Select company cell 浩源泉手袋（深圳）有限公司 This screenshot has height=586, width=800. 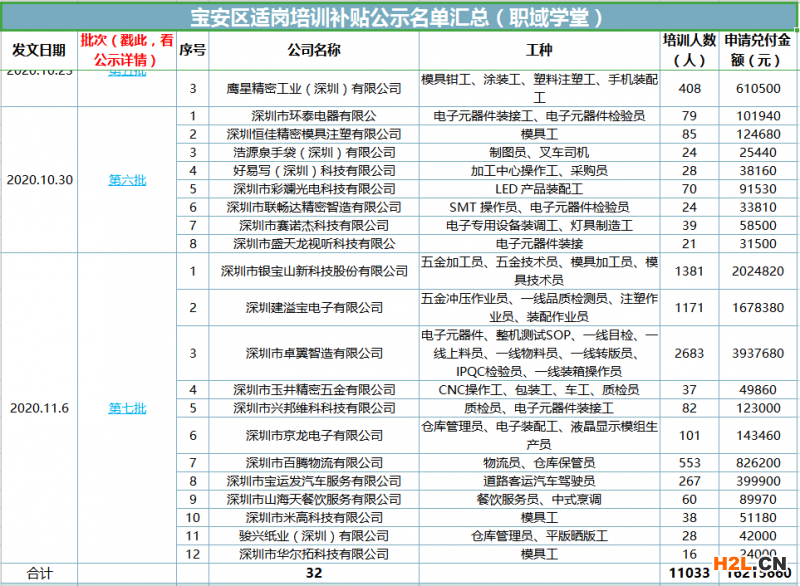click(314, 152)
